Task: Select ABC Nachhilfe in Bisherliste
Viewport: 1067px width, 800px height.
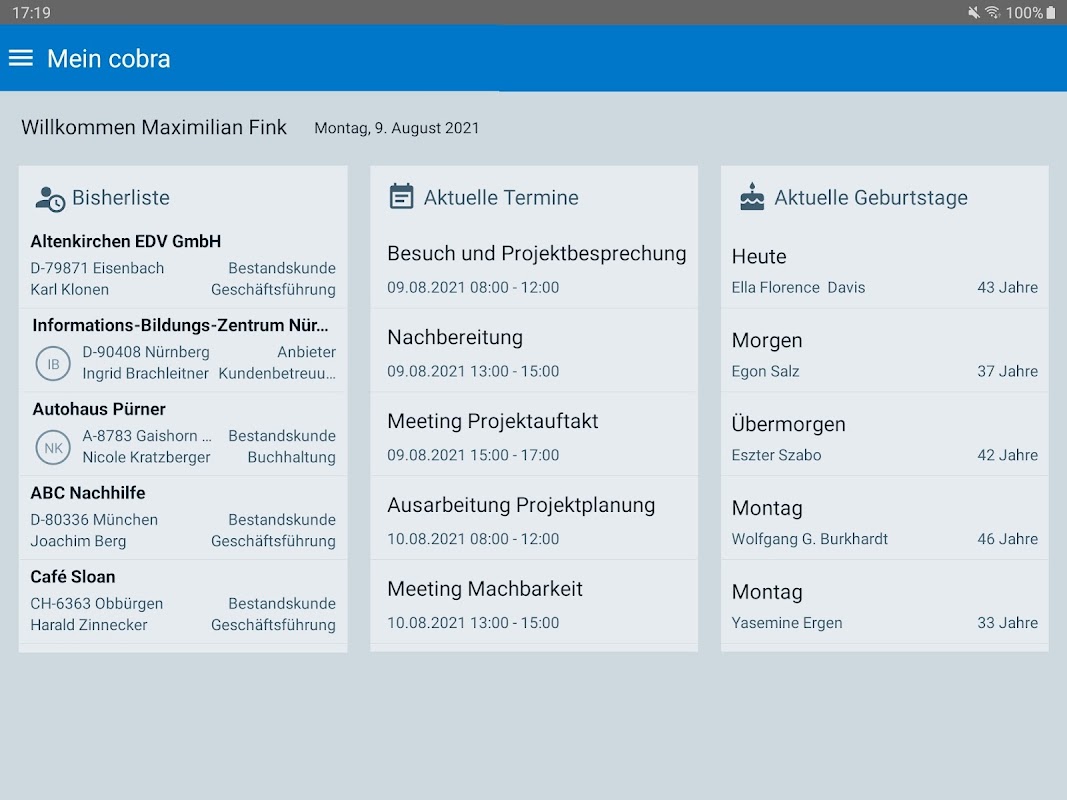Action: pos(183,517)
